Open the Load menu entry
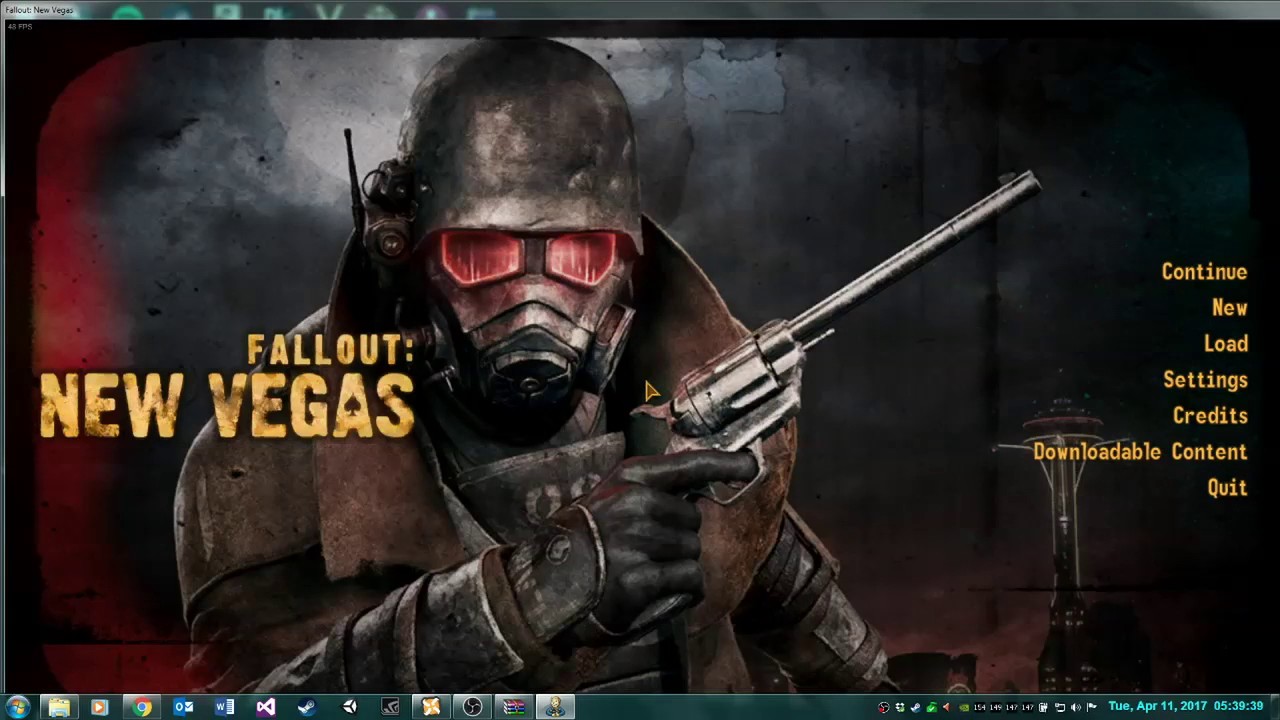The height and width of the screenshot is (720, 1280). 1225,344
